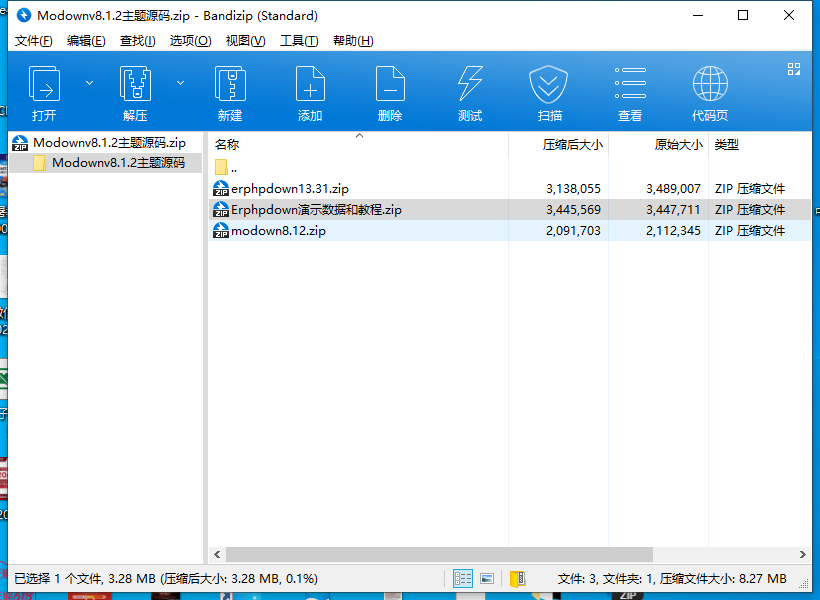Click zip icon of Erphpdown演示数据和教程.zip

[x=221, y=209]
